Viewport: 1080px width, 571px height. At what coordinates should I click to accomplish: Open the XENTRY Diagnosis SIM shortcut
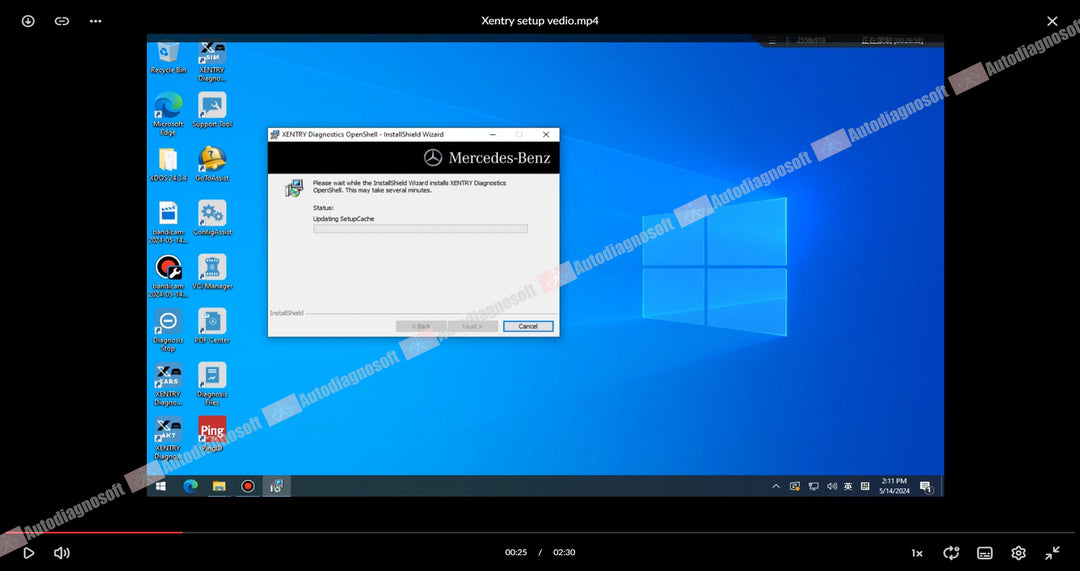[212, 61]
